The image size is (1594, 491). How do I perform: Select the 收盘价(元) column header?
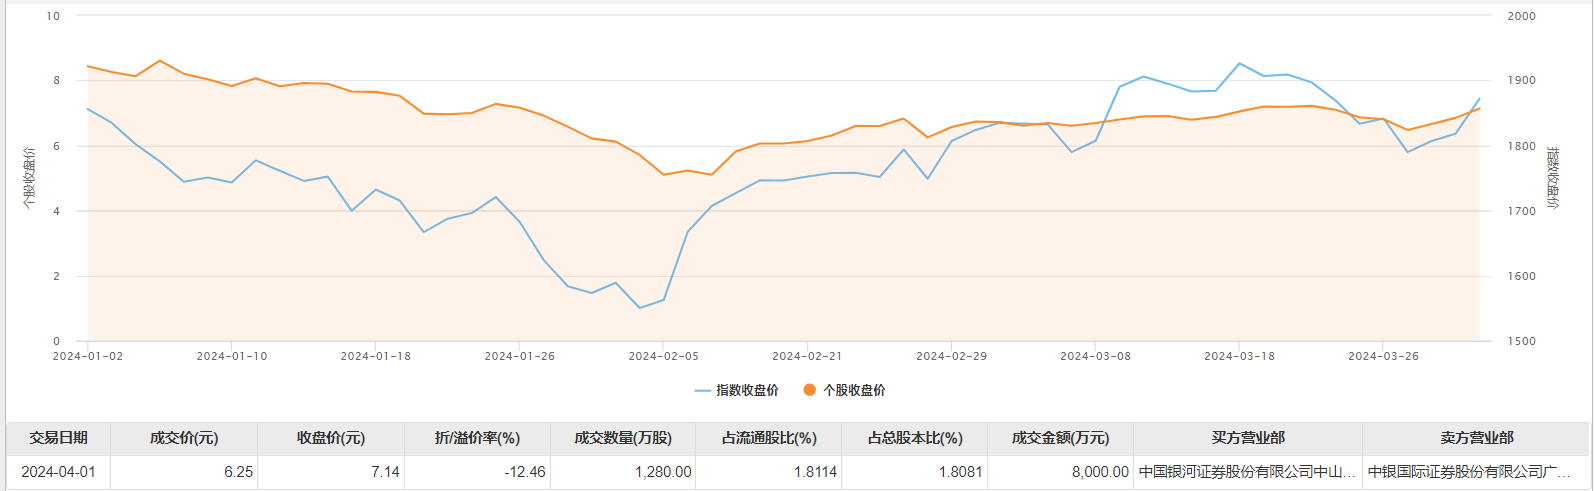coord(331,438)
